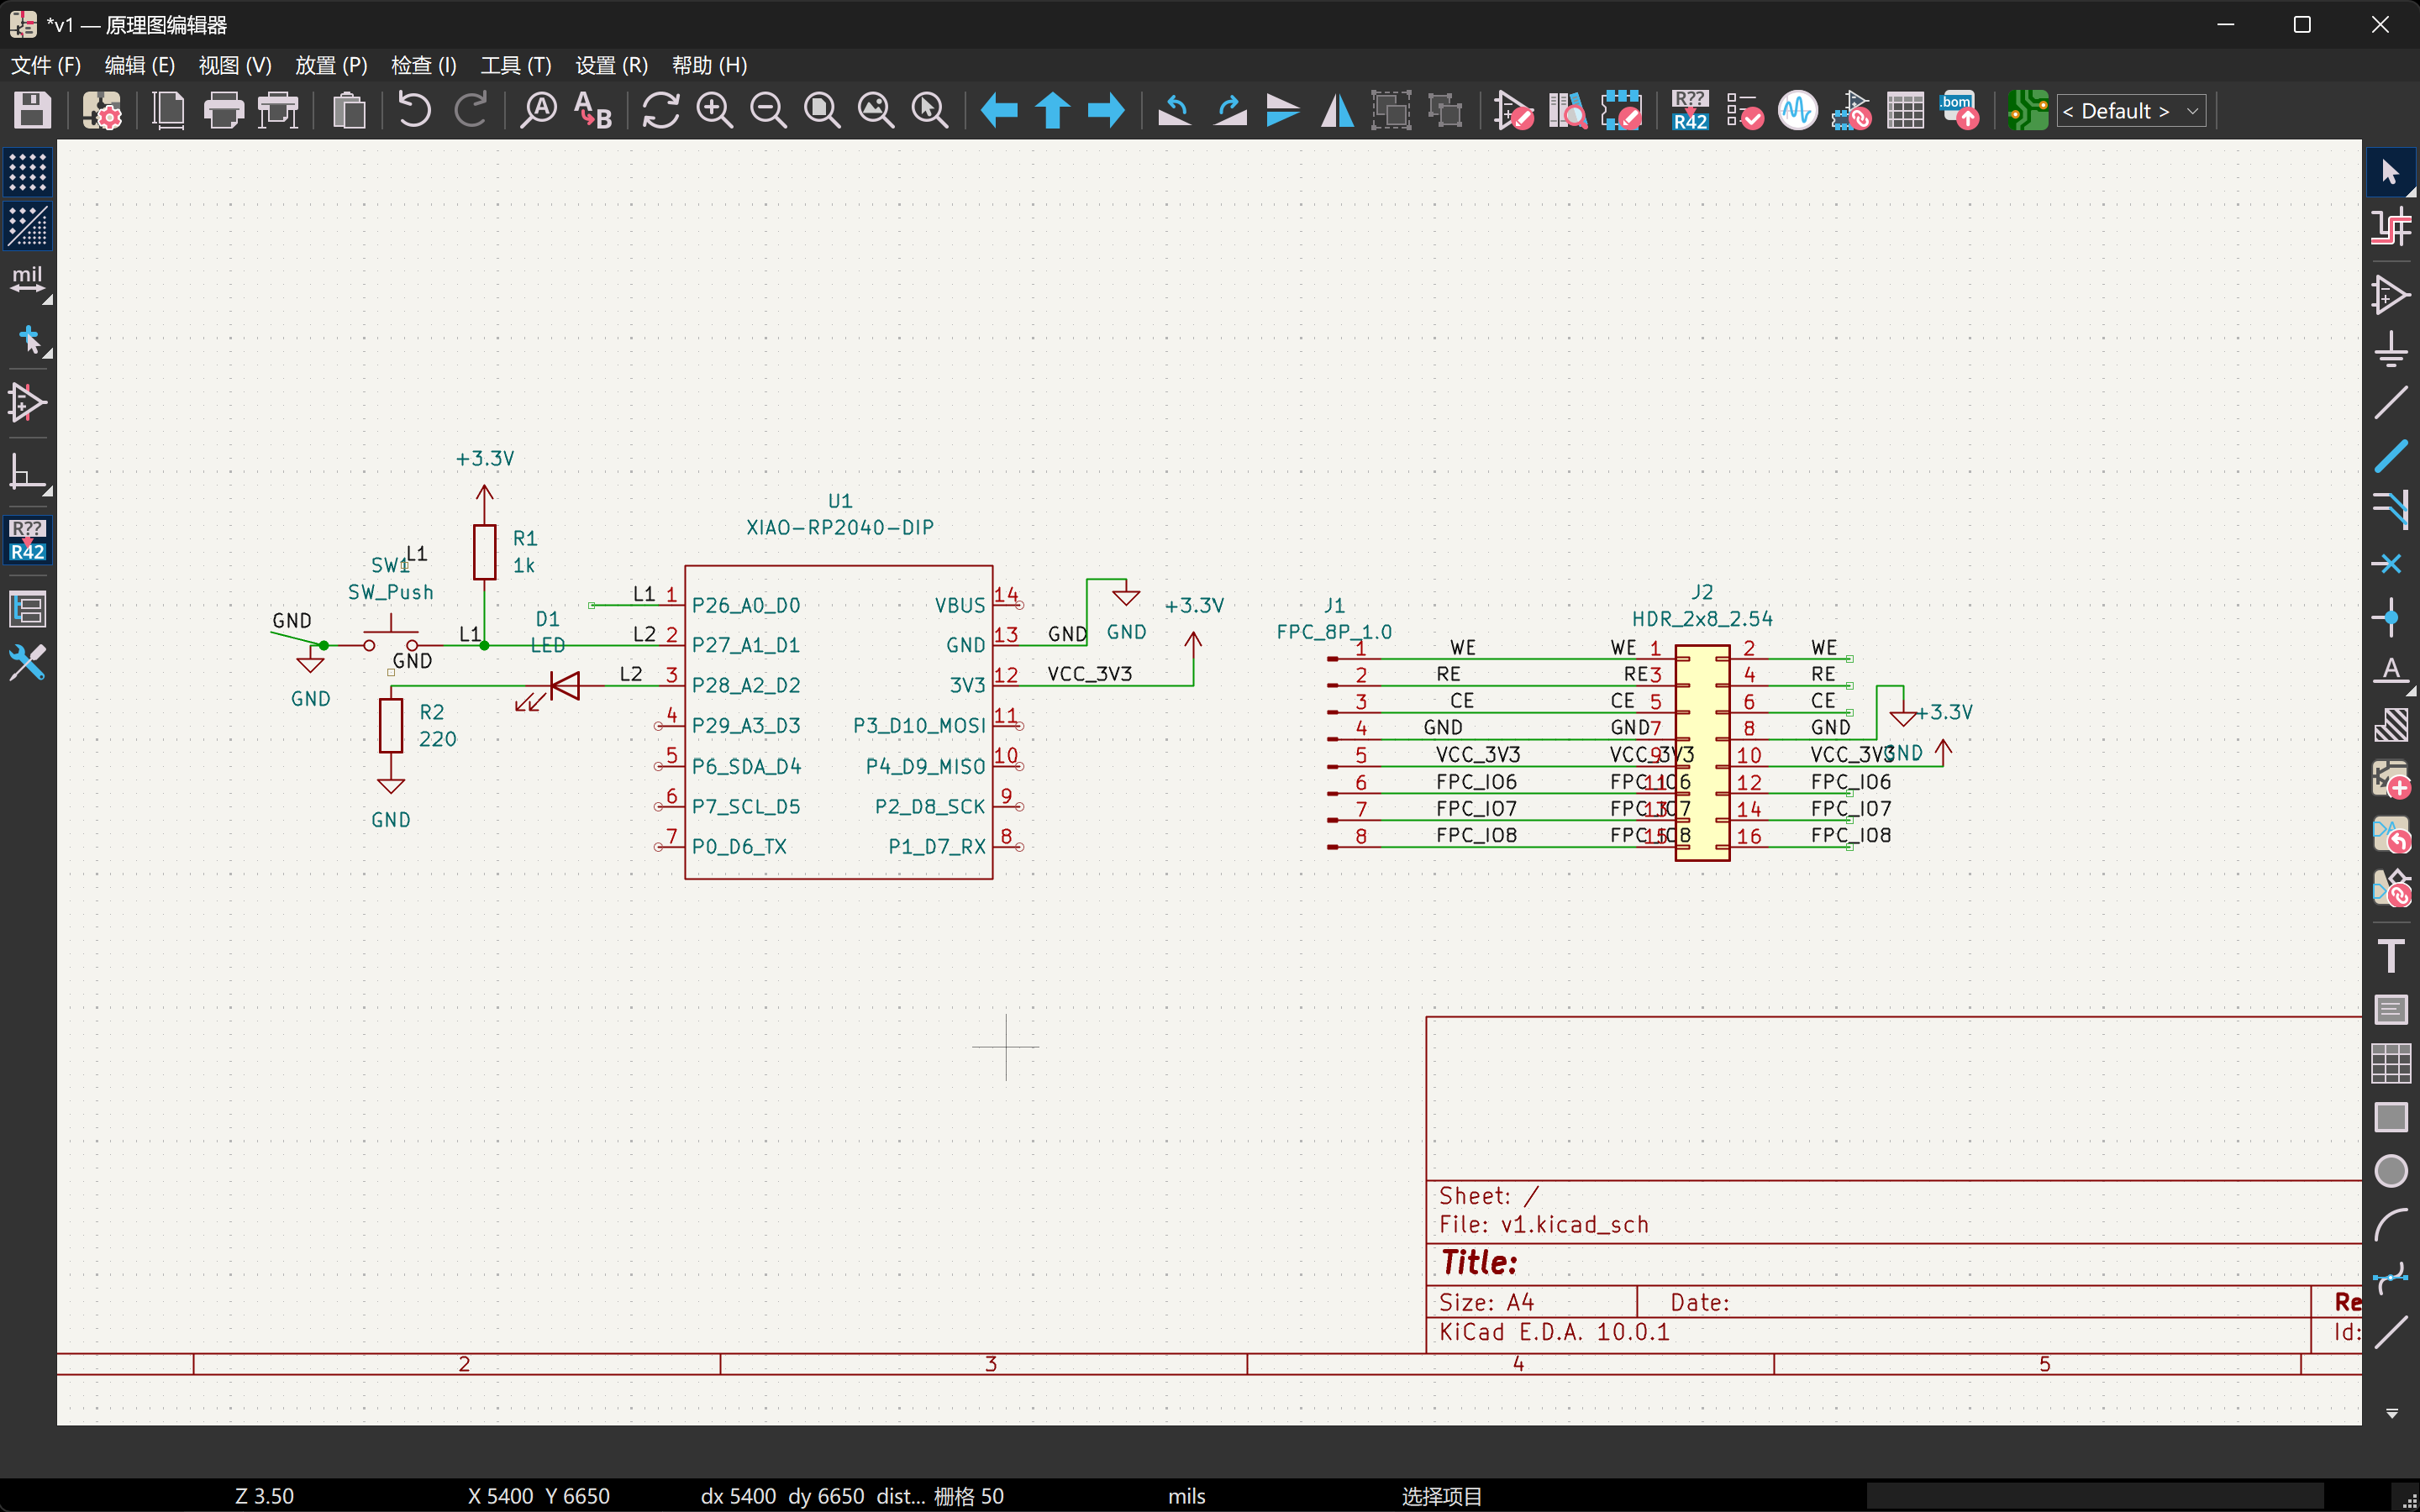Screen dimensions: 2420x1512
Task: Toggle hidden pins display
Action: click(x=27, y=403)
